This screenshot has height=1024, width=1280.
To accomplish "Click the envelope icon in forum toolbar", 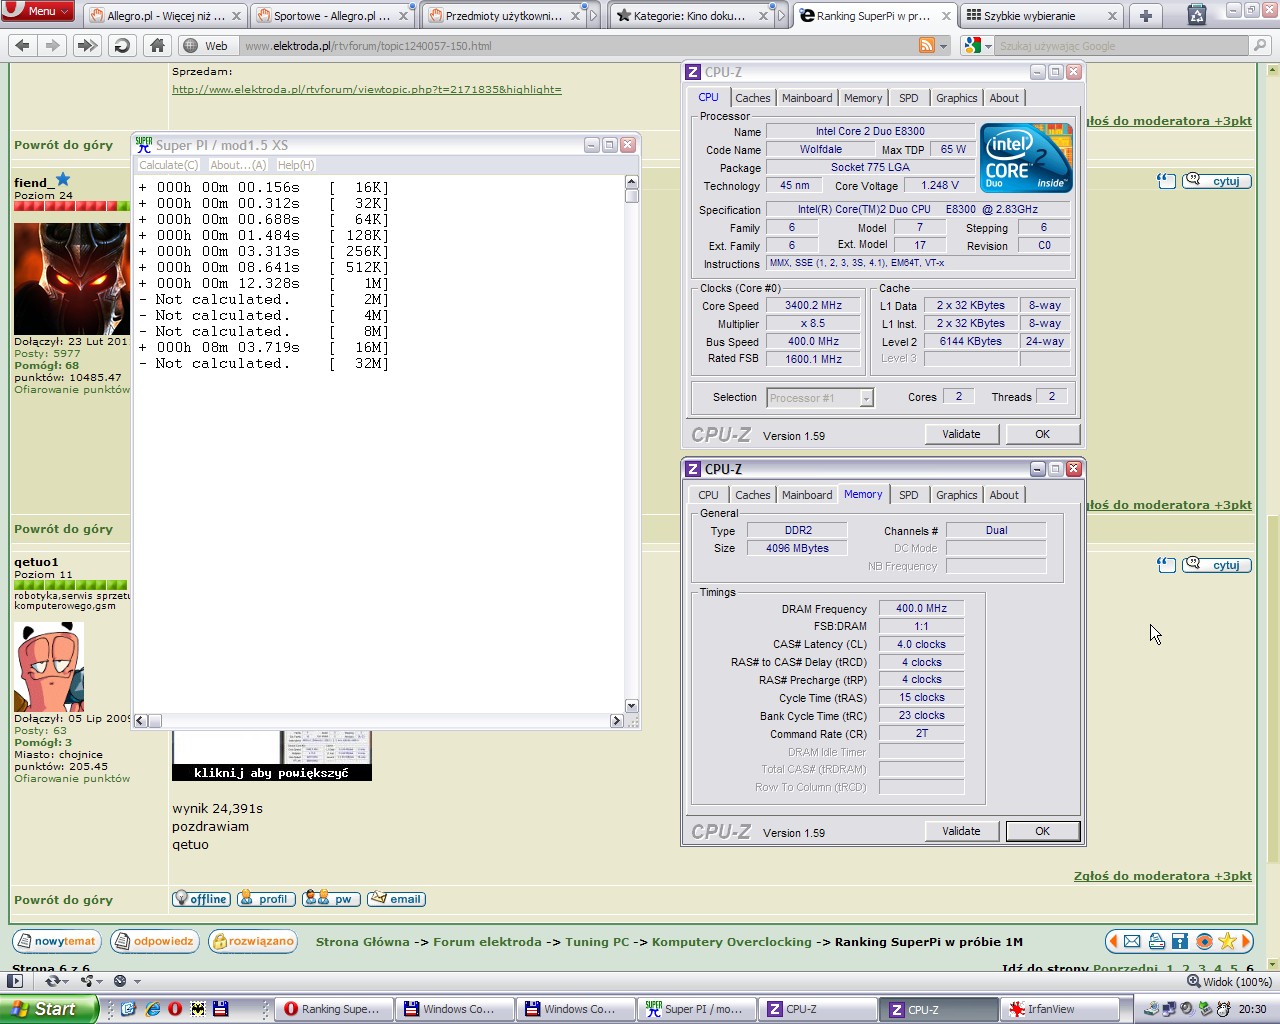I will click(1132, 941).
